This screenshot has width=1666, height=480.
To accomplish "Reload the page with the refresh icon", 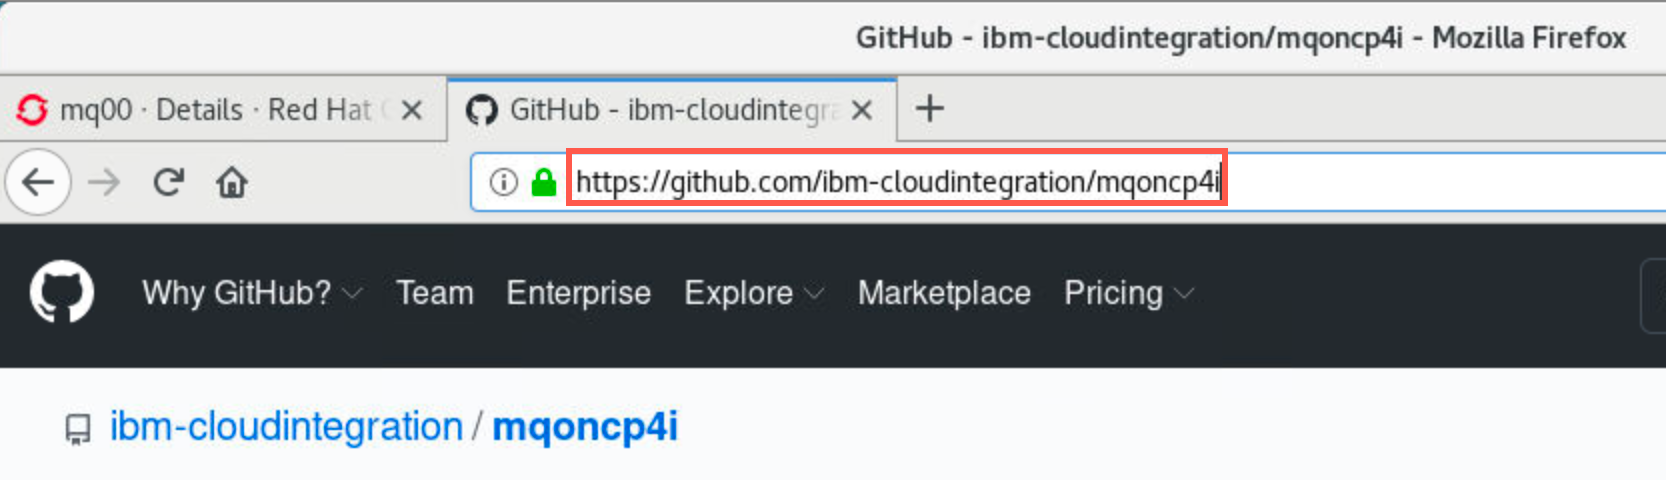I will pos(168,182).
